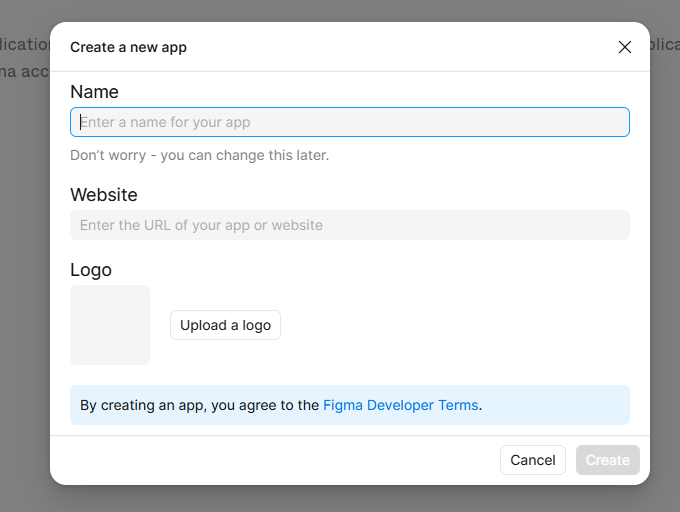Click the "Create a new app" dialog title
Image resolution: width=680 pixels, height=512 pixels.
(128, 47)
